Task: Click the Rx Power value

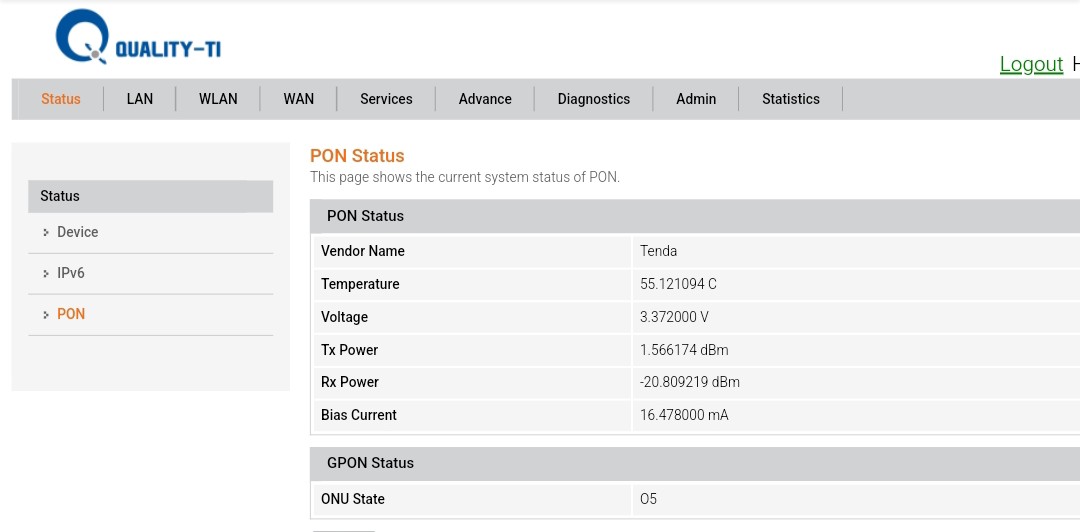Action: (x=690, y=382)
